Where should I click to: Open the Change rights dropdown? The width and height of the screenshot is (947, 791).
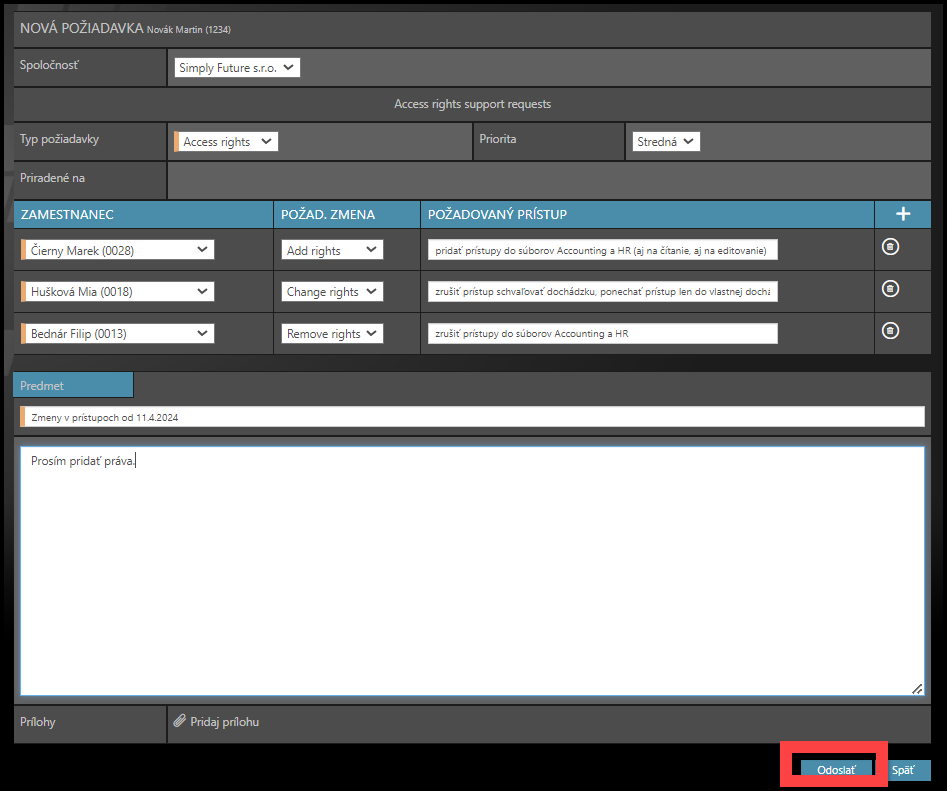tap(332, 292)
